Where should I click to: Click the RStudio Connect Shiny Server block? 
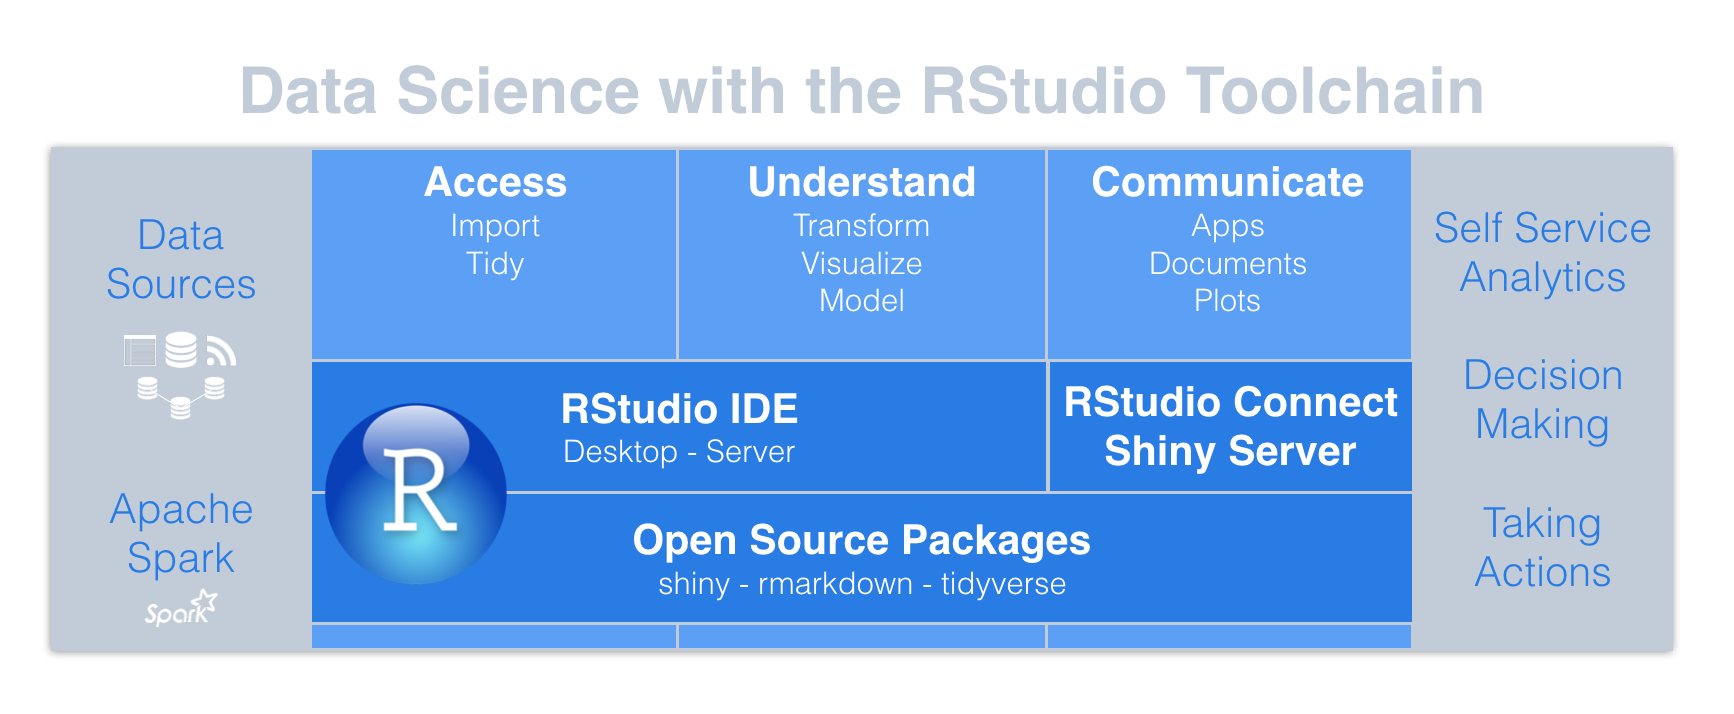tap(1230, 427)
